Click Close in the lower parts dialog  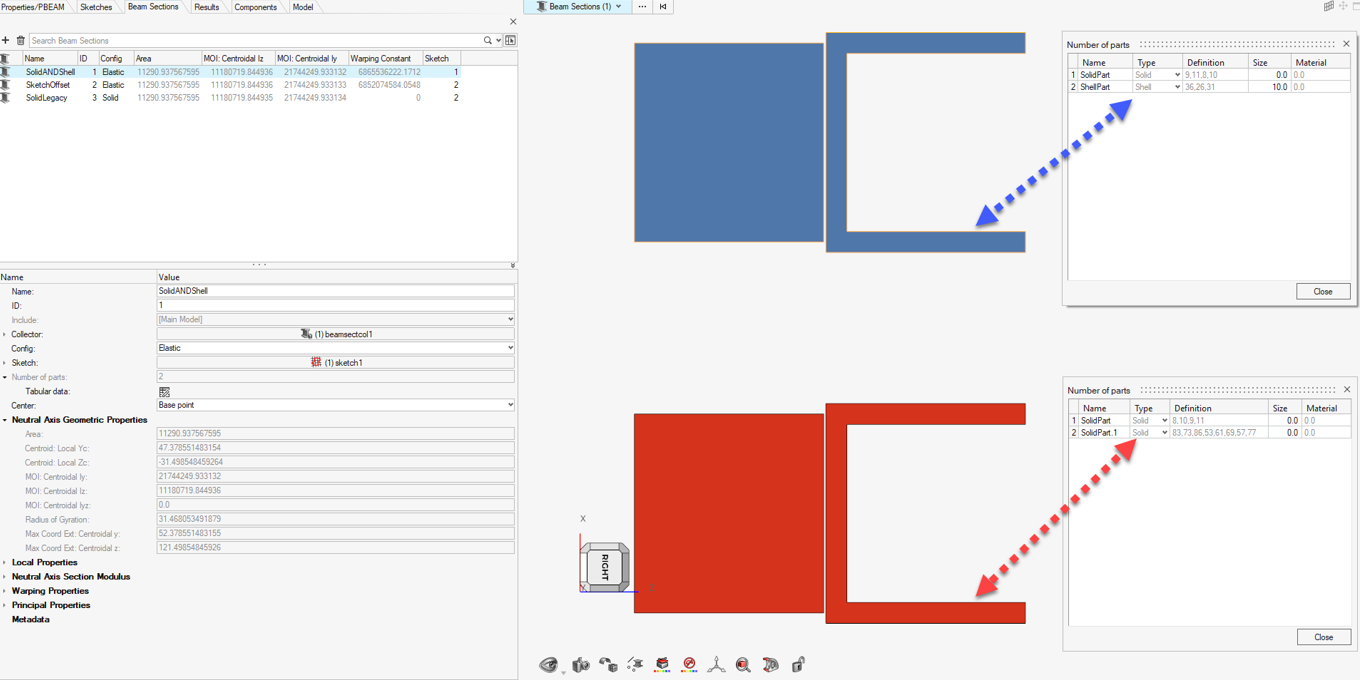pos(1323,637)
